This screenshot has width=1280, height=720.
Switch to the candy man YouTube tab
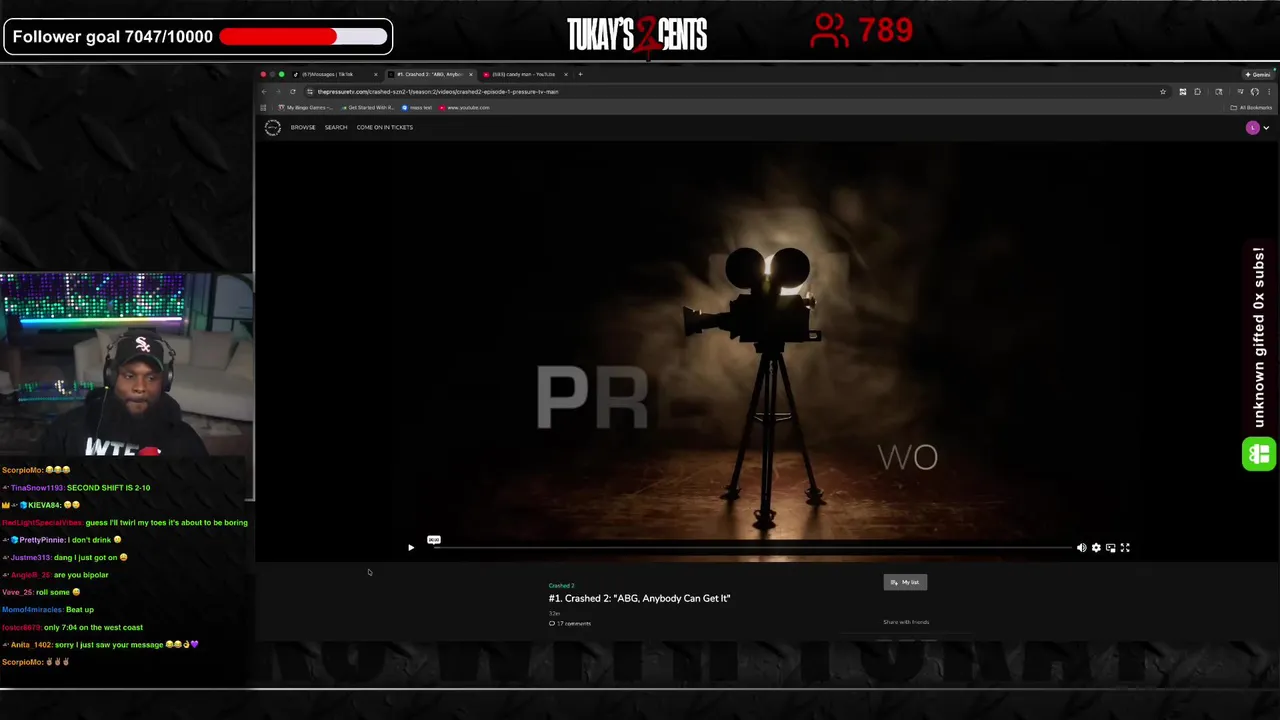click(x=523, y=74)
